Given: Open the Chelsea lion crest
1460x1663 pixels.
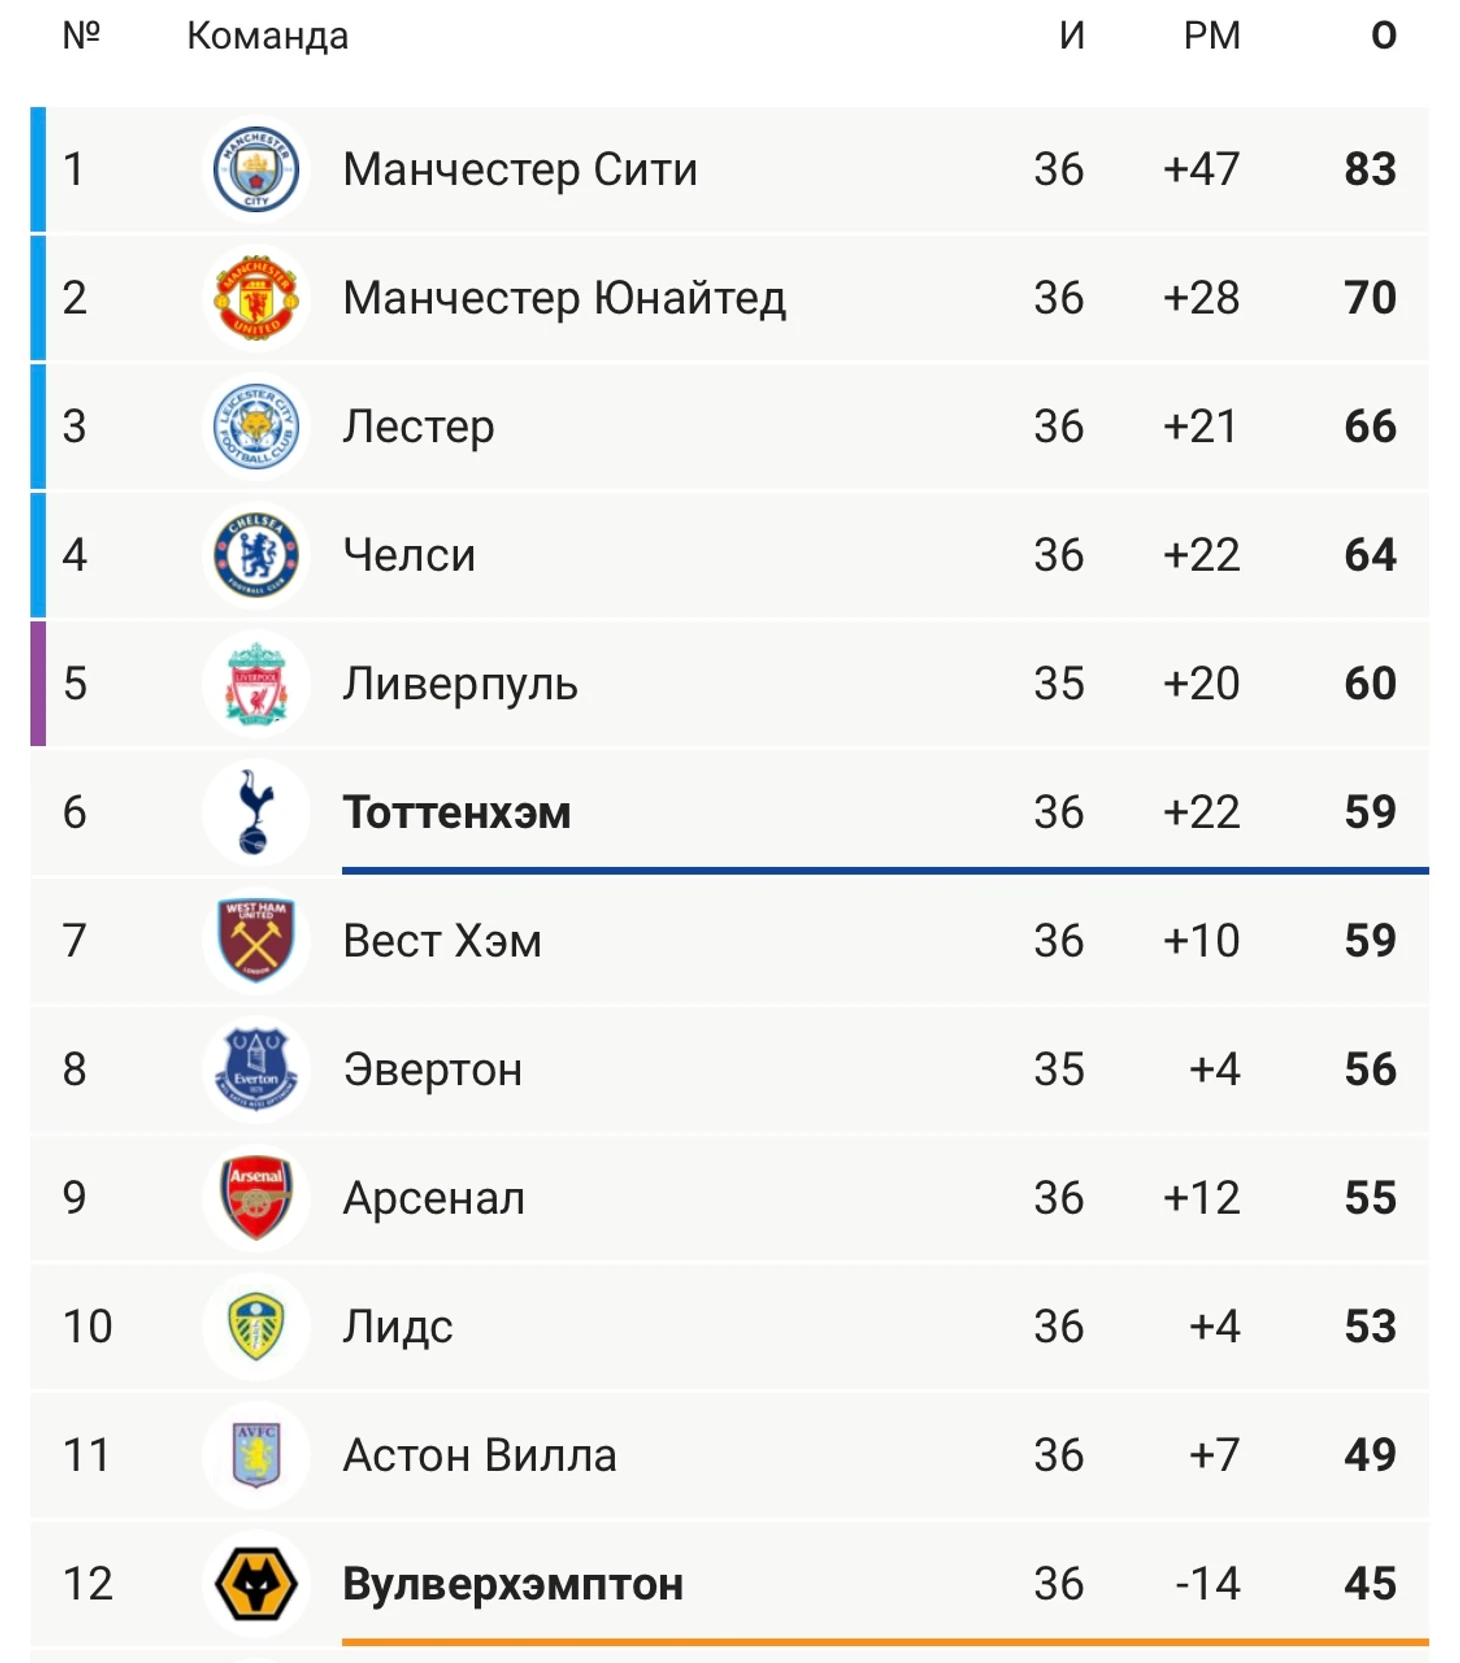Looking at the screenshot, I should tap(256, 555).
